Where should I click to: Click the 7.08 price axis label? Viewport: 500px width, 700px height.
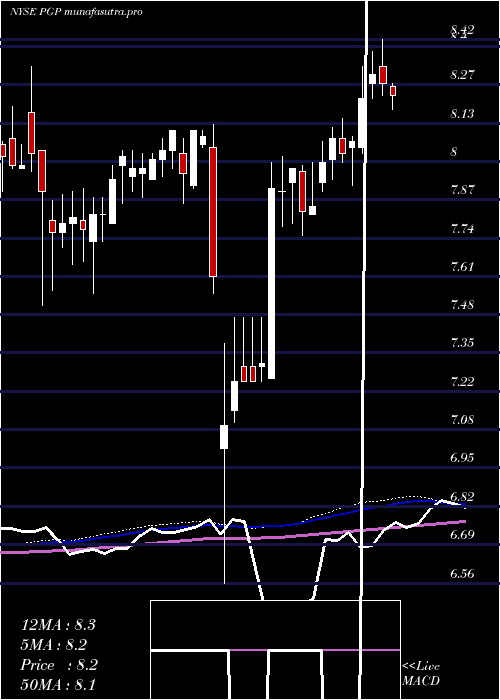point(462,420)
